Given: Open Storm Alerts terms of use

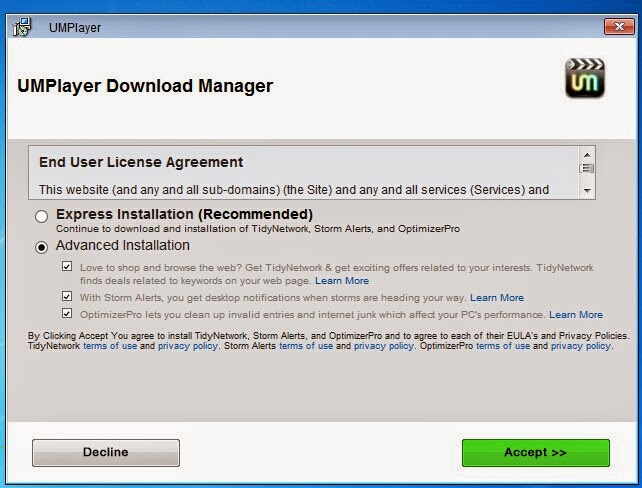Looking at the screenshot, I should click(x=306, y=346).
